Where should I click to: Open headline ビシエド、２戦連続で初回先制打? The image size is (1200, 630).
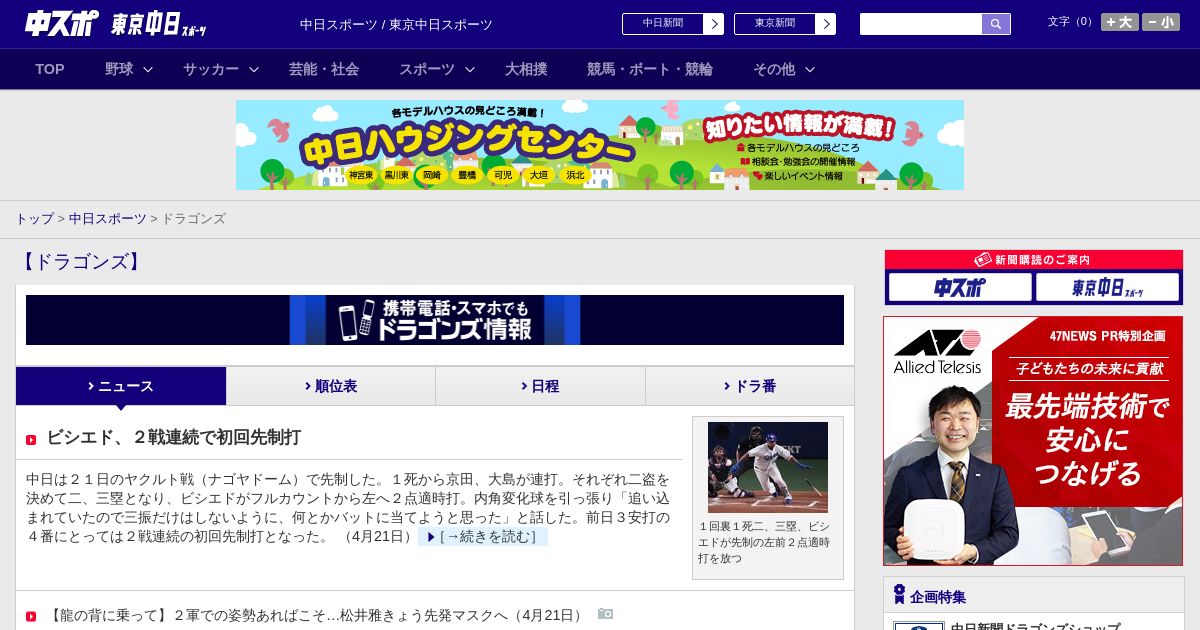(x=173, y=437)
